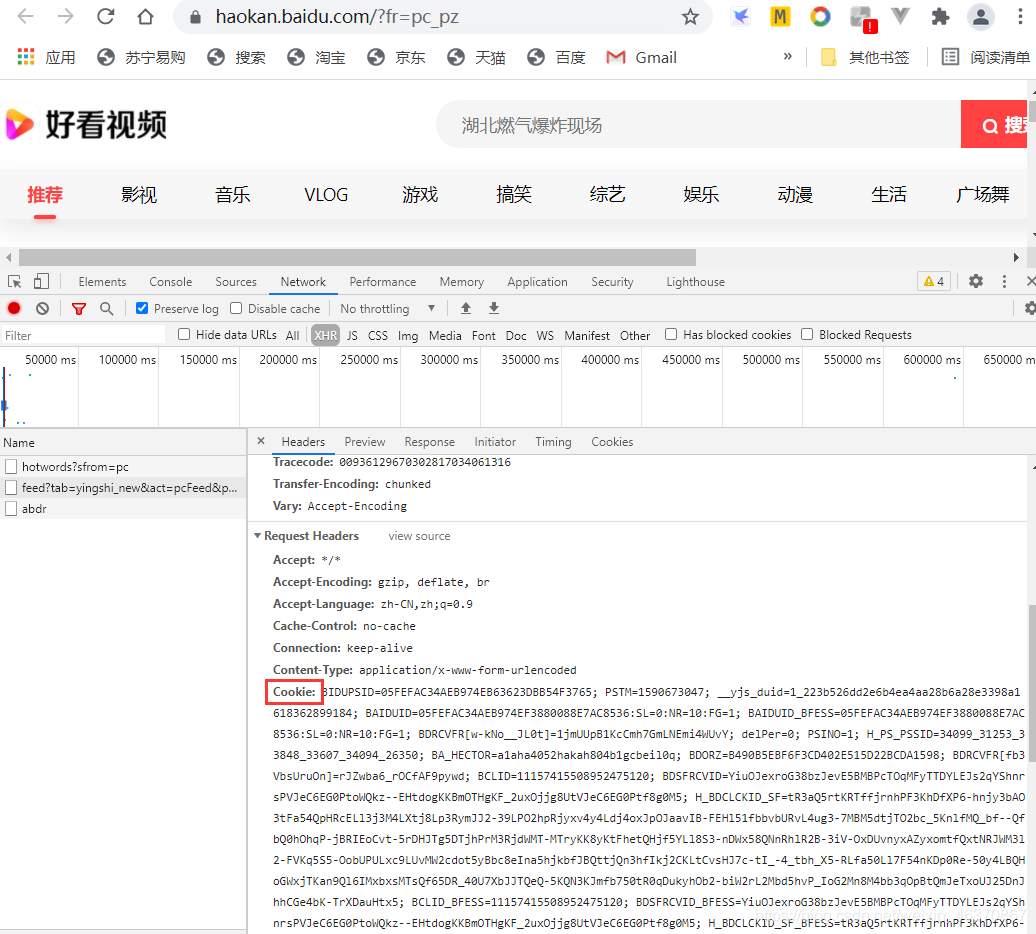Open the Chrome profile avatar
This screenshot has height=934, width=1036.
tap(981, 17)
